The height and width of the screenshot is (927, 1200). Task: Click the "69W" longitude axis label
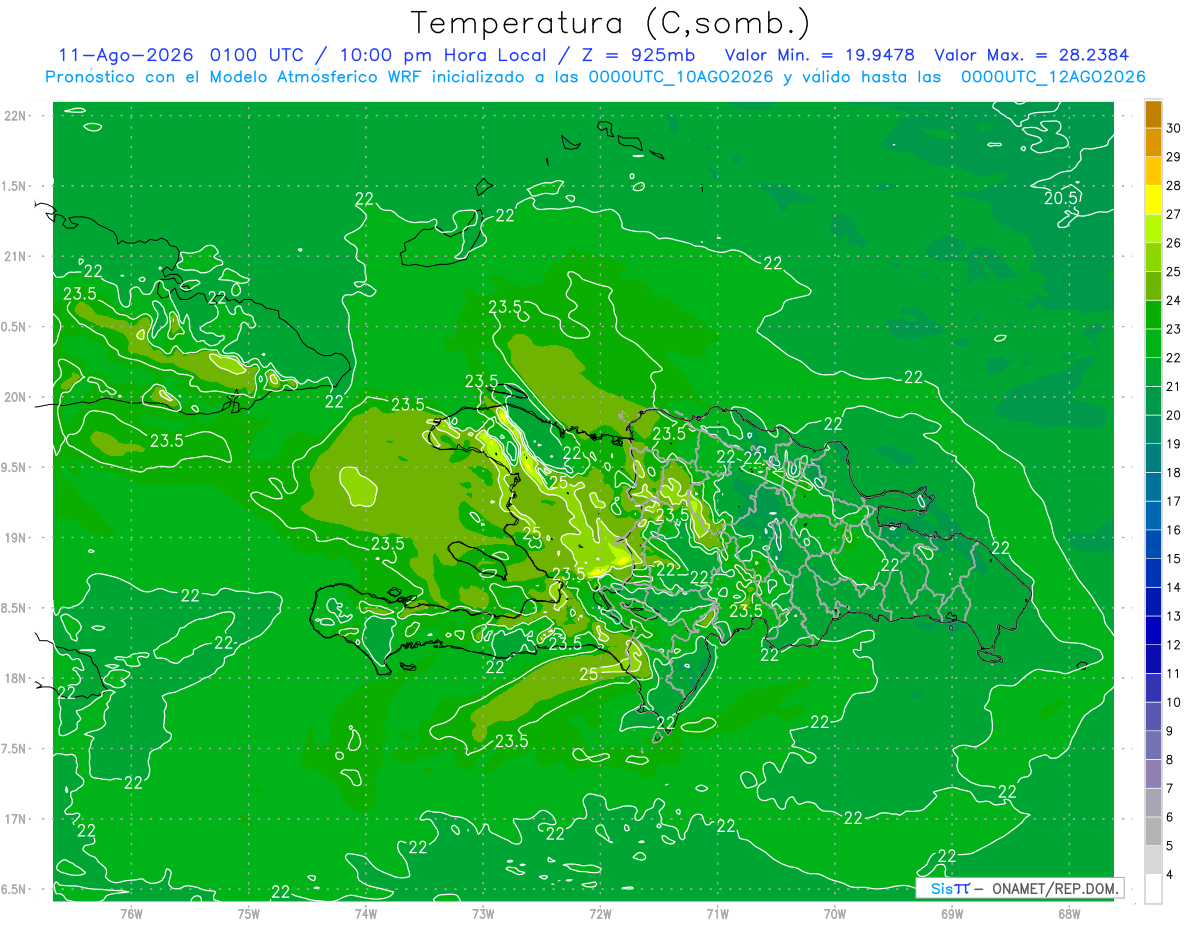[x=951, y=913]
